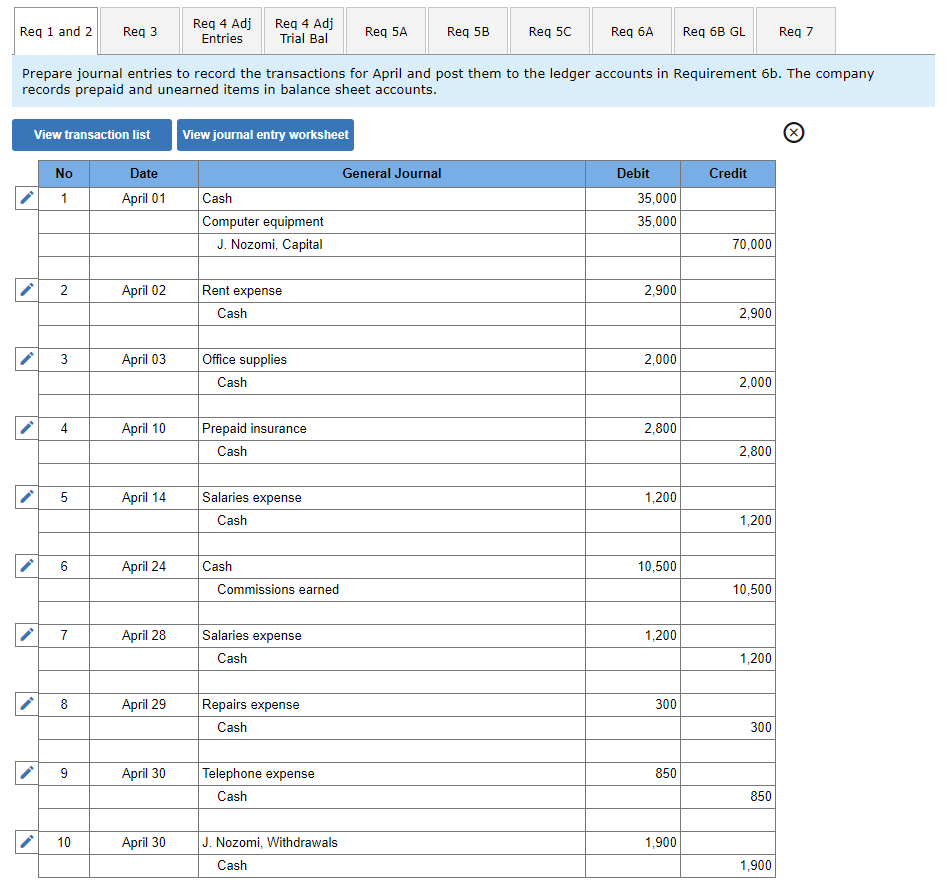This screenshot has width=947, height=887.
Task: Open the Req 5A tab
Action: [x=386, y=31]
